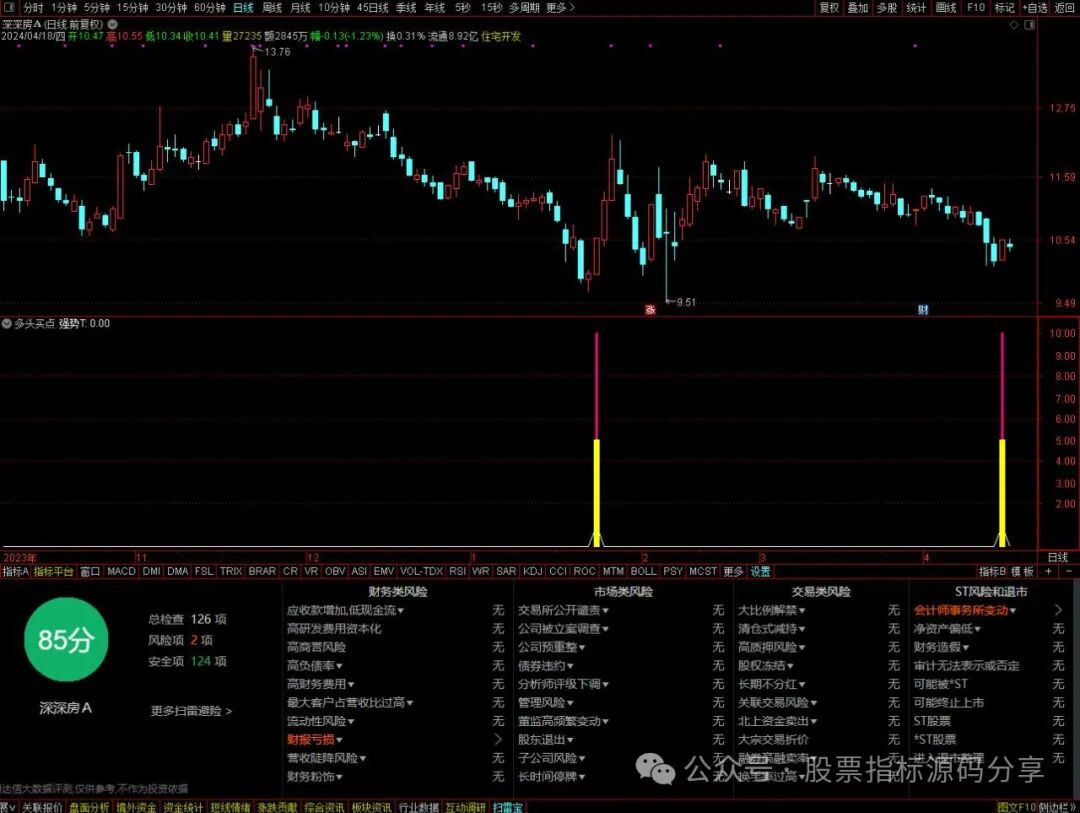Click the red marker icon below the chart

click(x=650, y=309)
